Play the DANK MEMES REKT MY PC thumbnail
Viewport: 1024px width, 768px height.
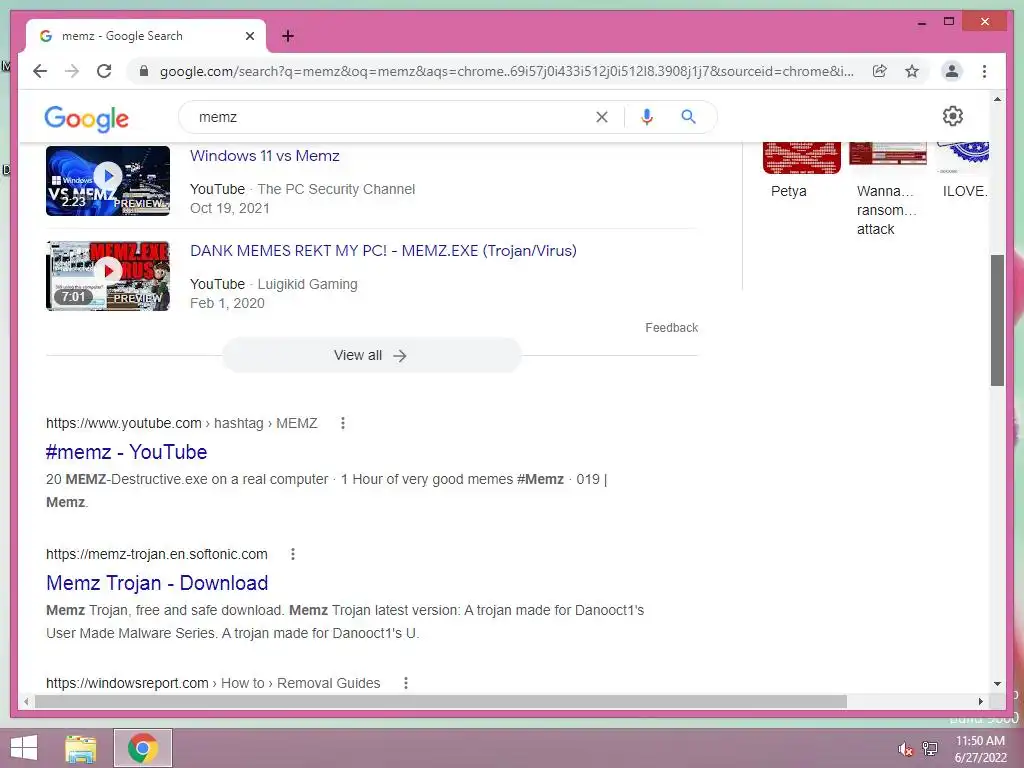pyautogui.click(x=108, y=276)
